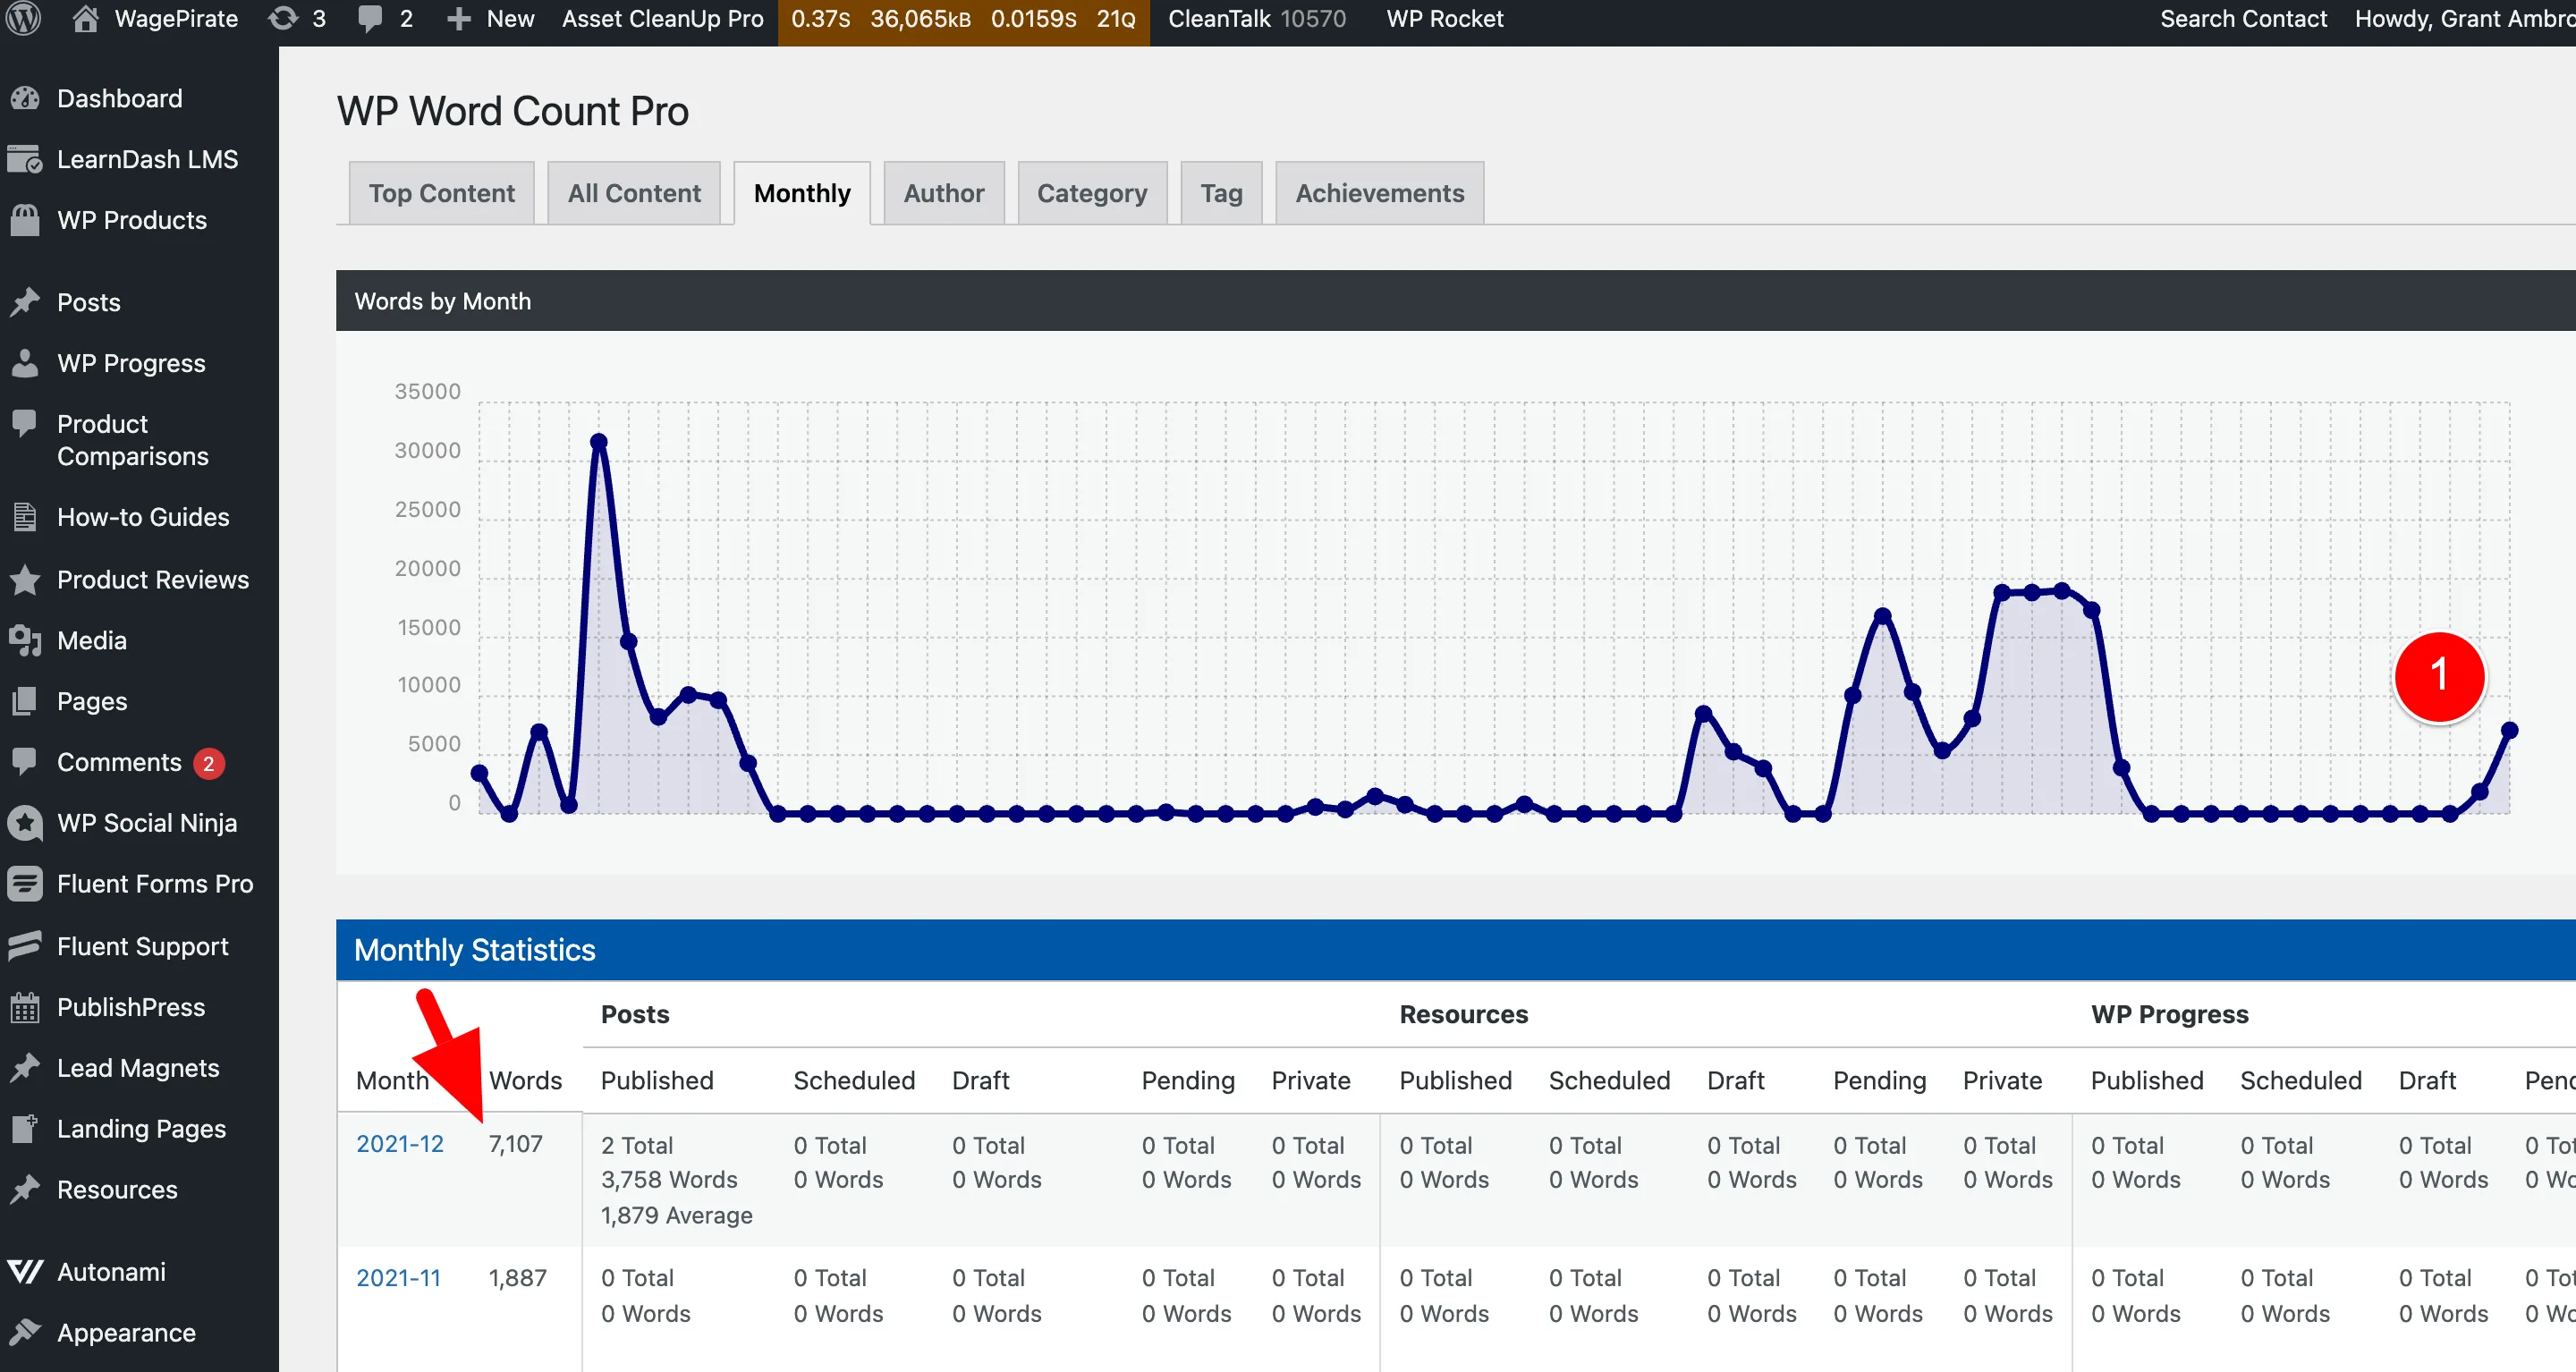
Task: Click the 1,887 words value
Action: [x=517, y=1277]
